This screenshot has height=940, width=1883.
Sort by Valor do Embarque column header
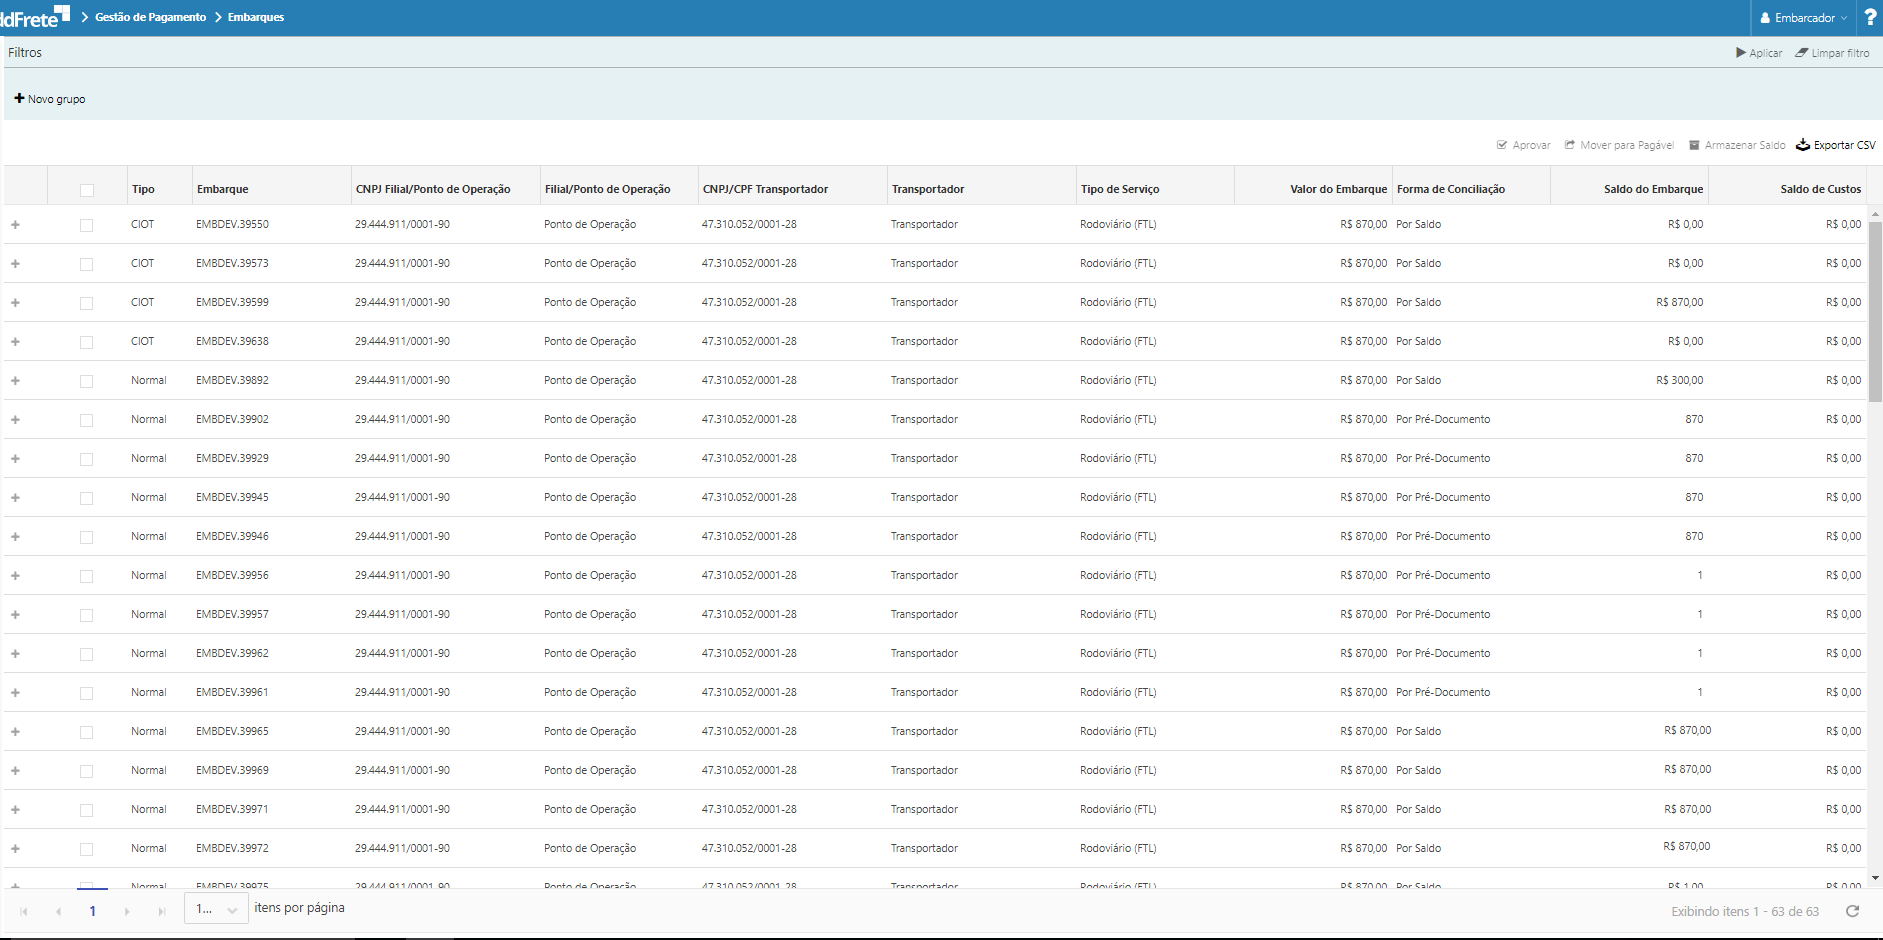tap(1337, 189)
